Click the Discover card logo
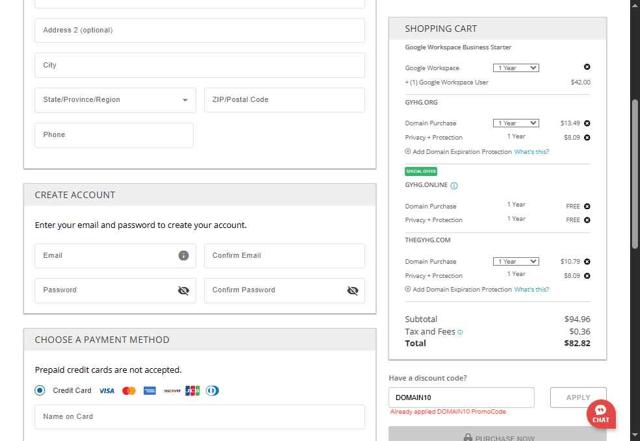640x441 pixels. (172, 391)
